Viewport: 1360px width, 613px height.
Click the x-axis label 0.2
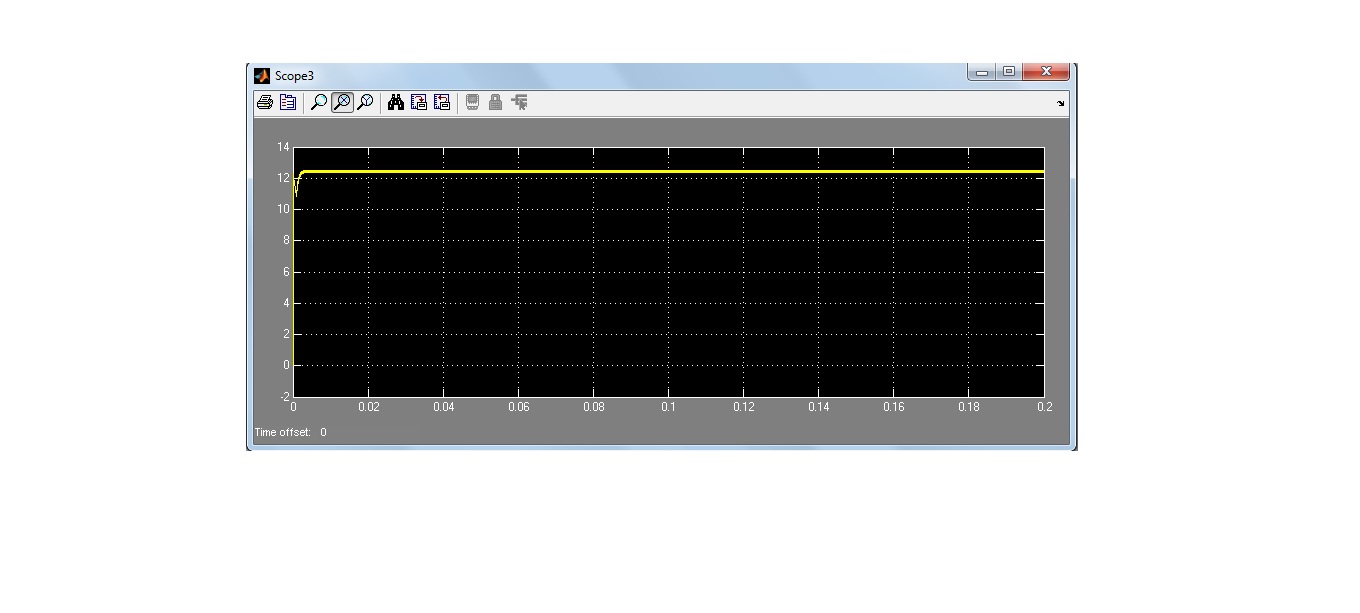point(1045,407)
